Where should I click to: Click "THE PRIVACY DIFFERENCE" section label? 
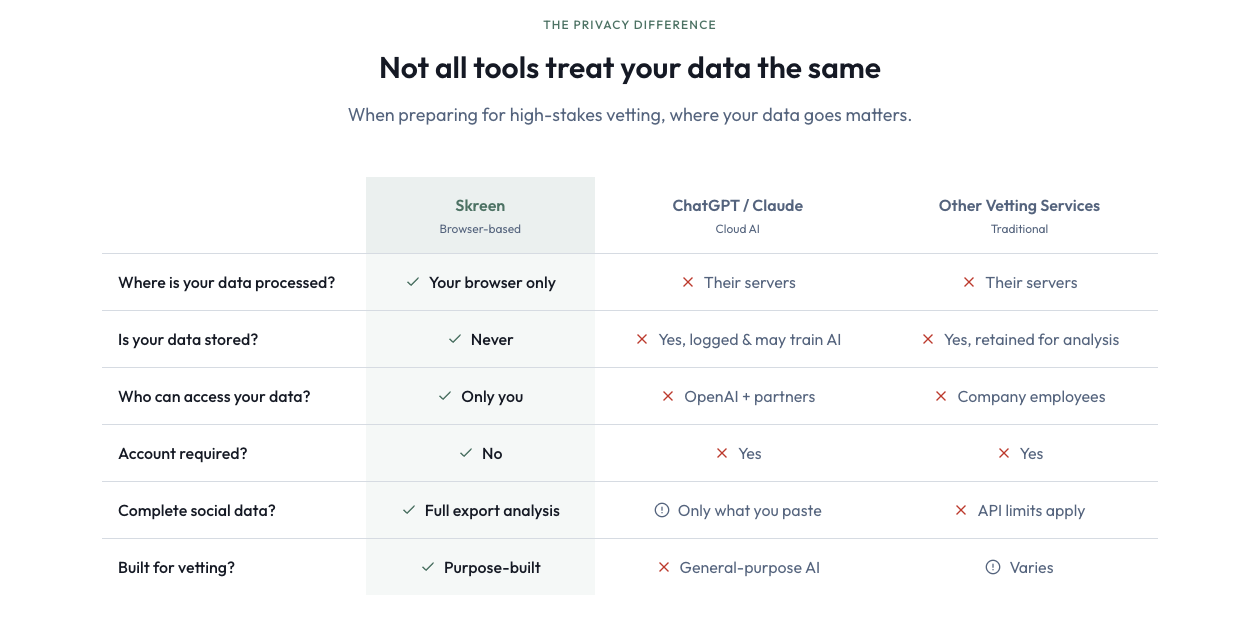[x=630, y=25]
